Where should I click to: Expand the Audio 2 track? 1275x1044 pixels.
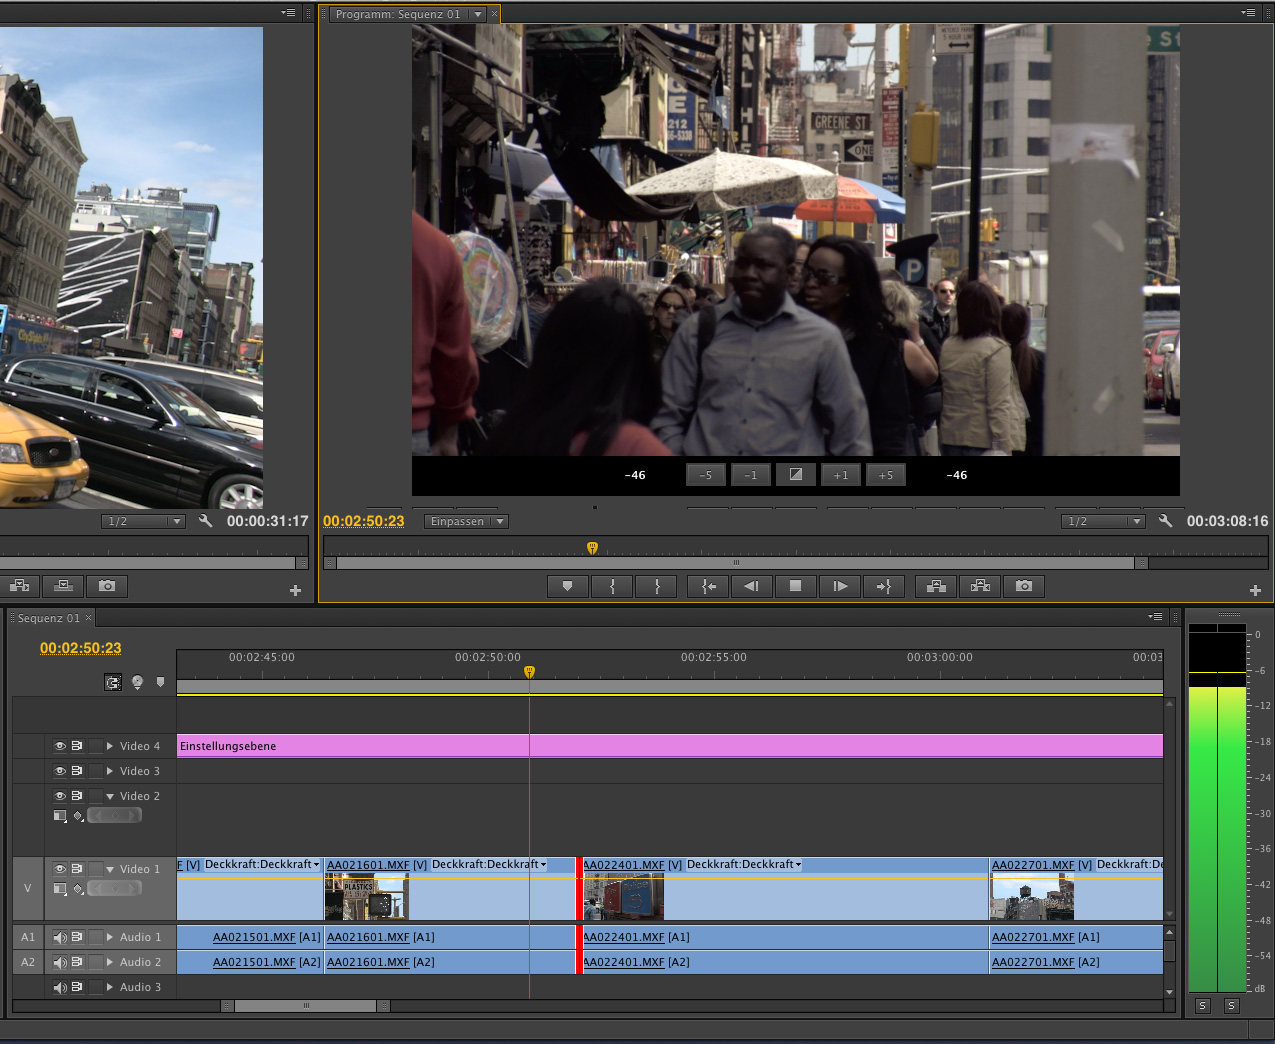pyautogui.click(x=110, y=963)
